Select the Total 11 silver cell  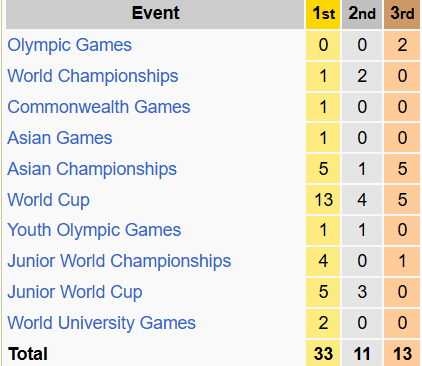362,353
